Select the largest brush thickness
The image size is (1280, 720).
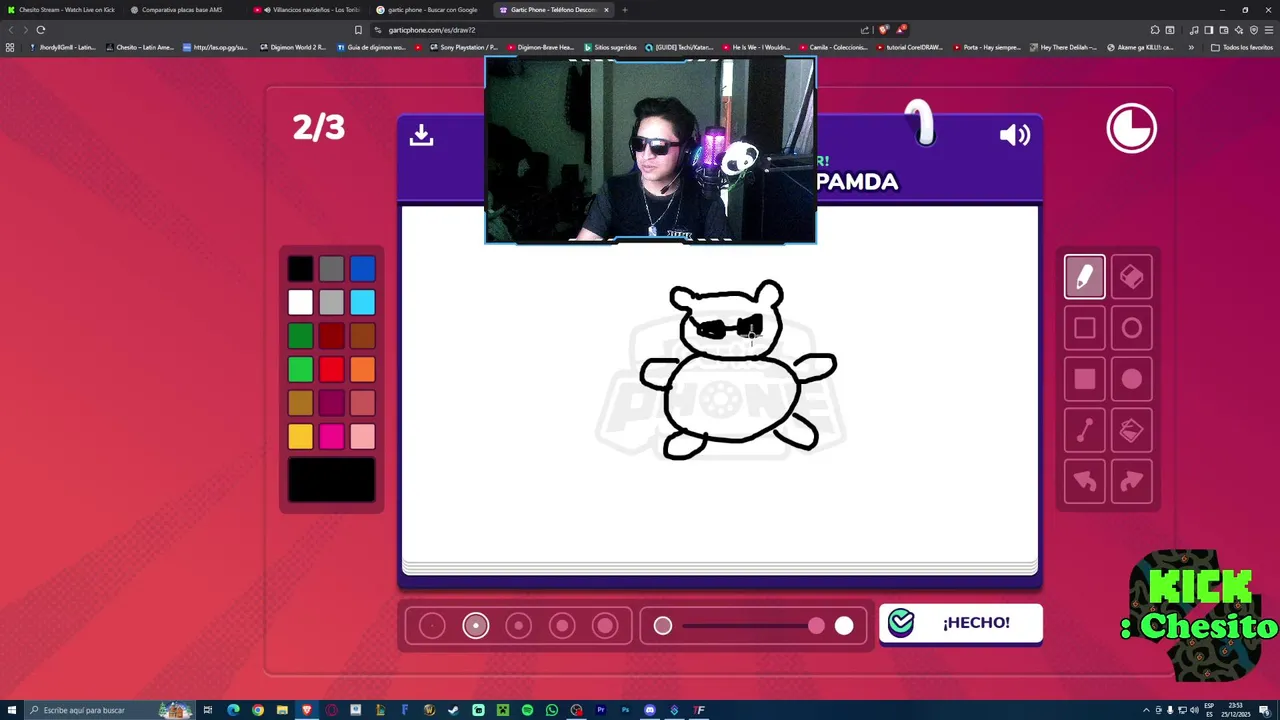tap(605, 626)
